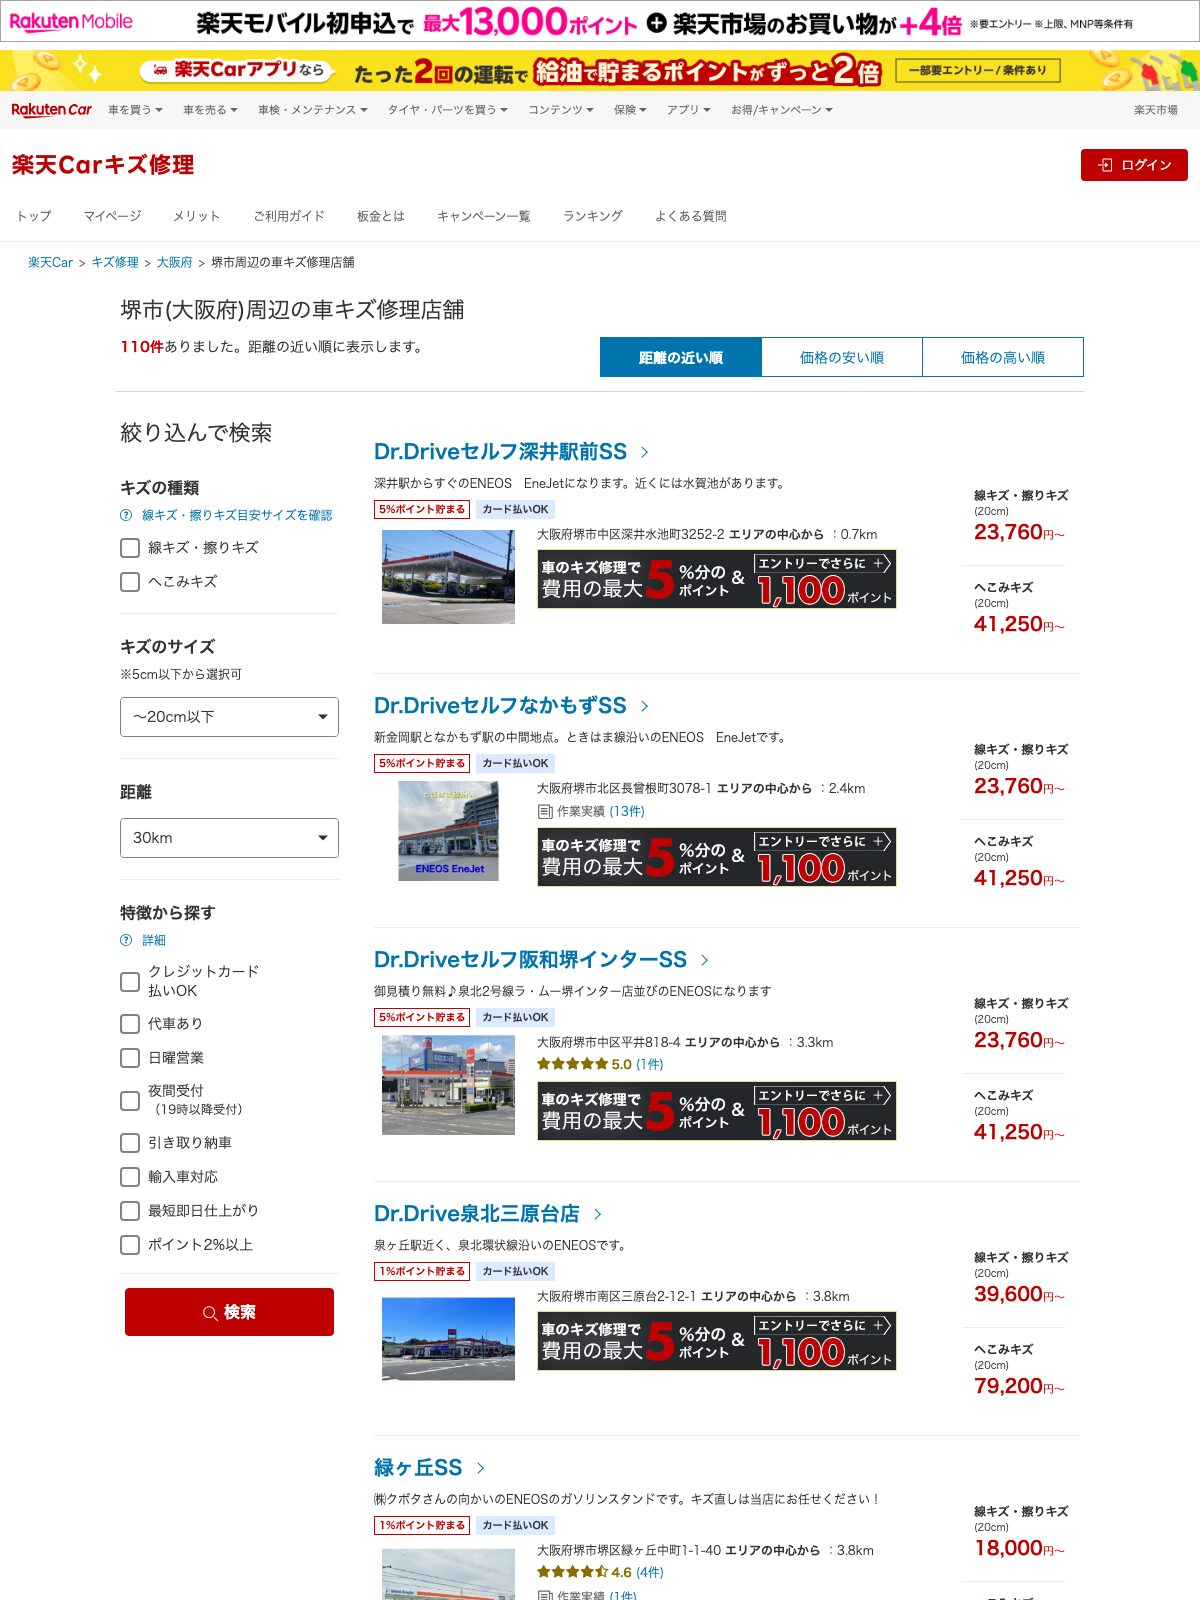Click the star rating 4.6 (4件)
Image resolution: width=1200 pixels, height=1600 pixels.
(x=600, y=1572)
